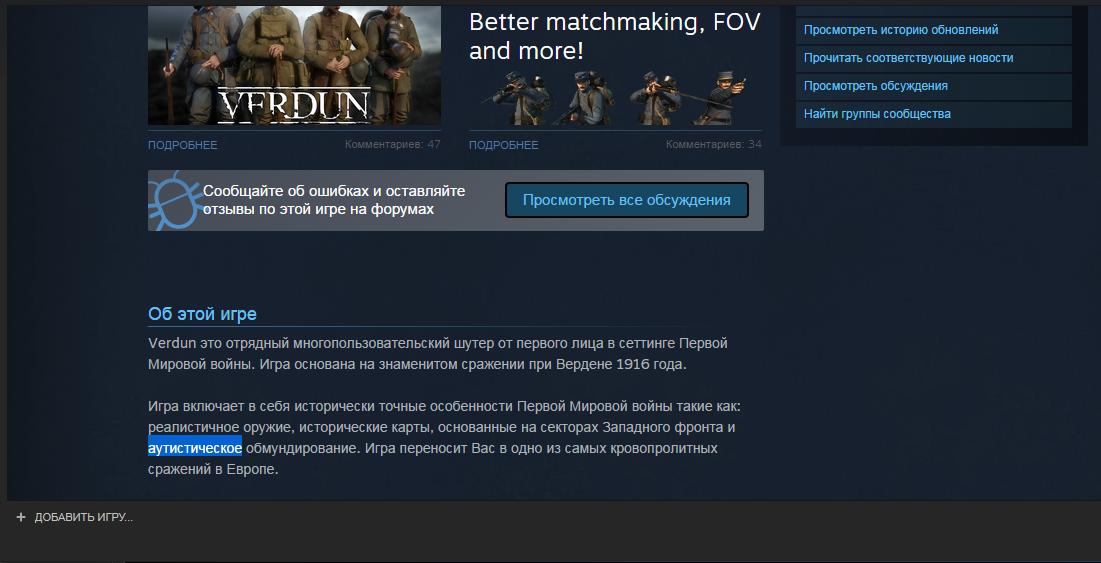
Task: Click the paragraph starting Verdun это отрядный
Action: pos(438,354)
